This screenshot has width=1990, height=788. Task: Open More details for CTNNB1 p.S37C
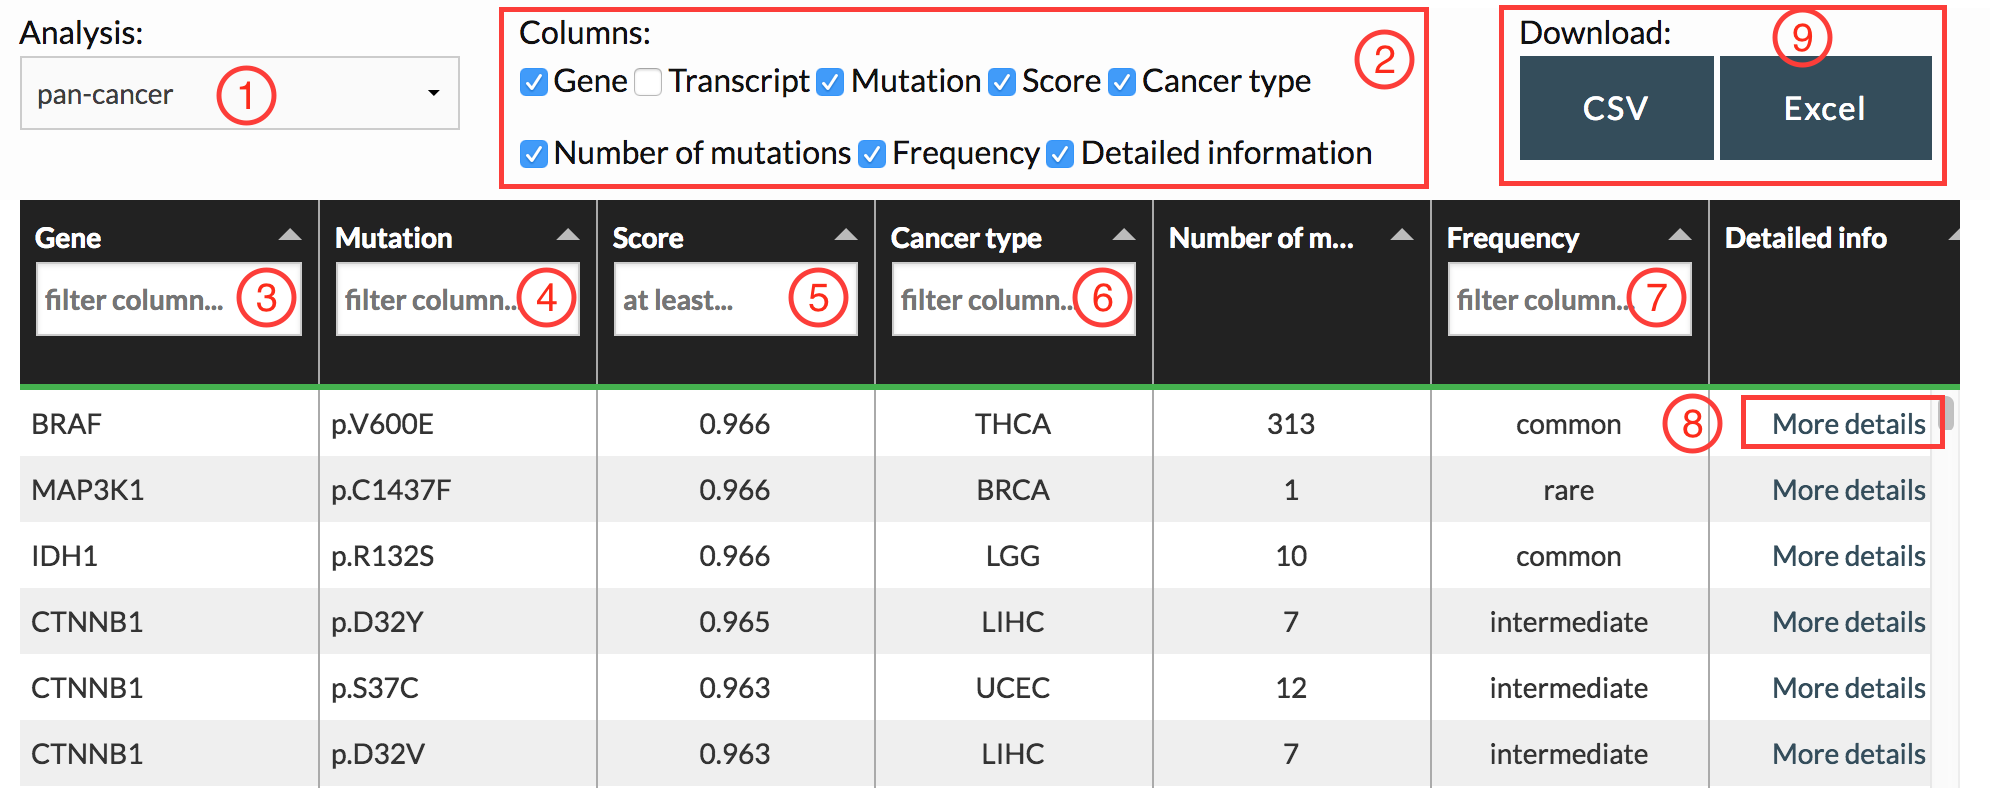(x=1848, y=688)
